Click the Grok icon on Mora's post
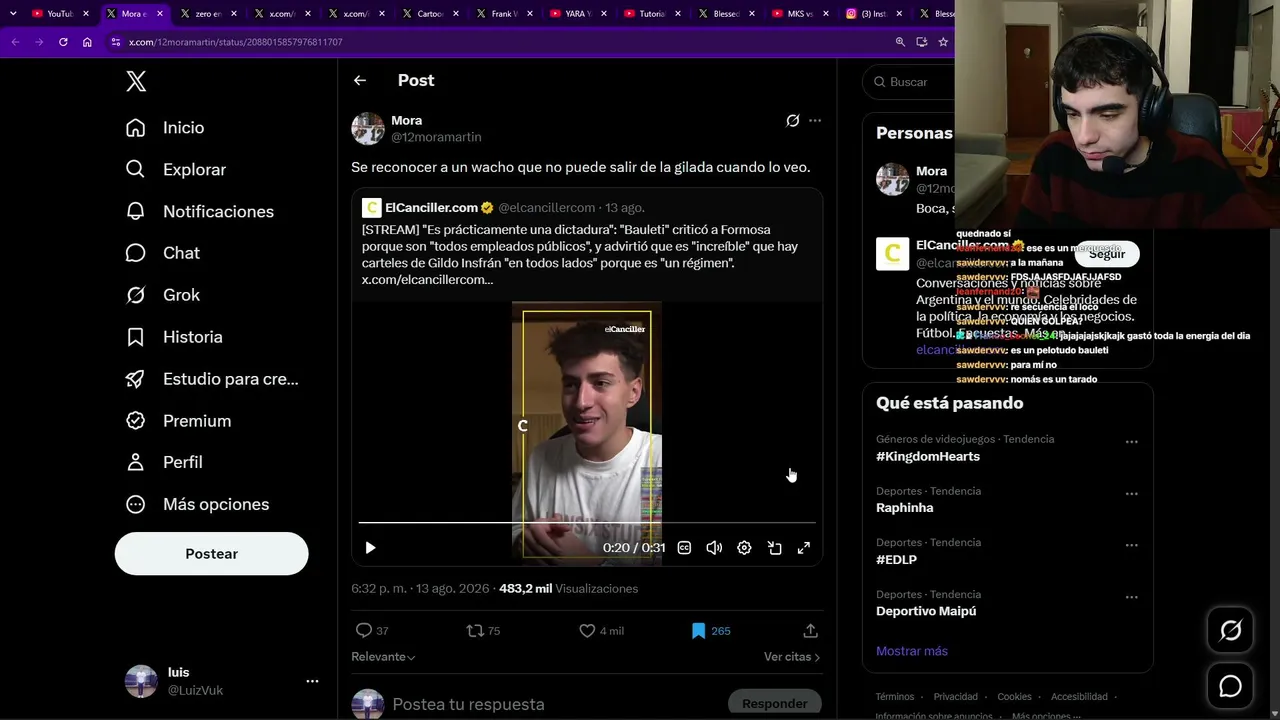The height and width of the screenshot is (720, 1280). [792, 121]
